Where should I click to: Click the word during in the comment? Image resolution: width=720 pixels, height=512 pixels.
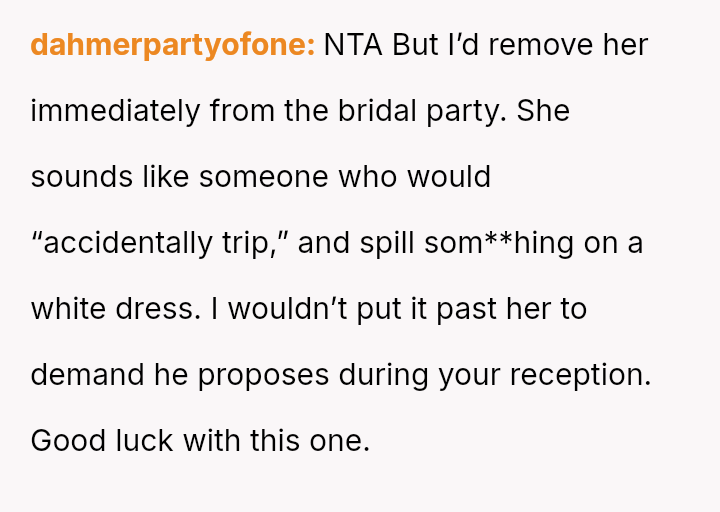tap(383, 376)
